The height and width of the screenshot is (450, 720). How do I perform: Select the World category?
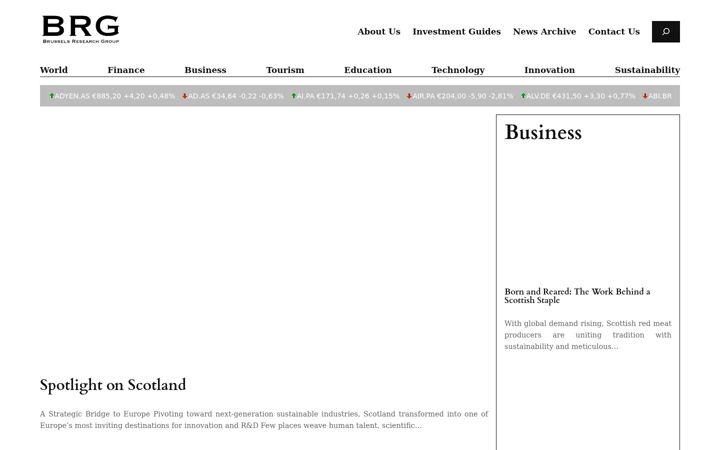pyautogui.click(x=54, y=70)
